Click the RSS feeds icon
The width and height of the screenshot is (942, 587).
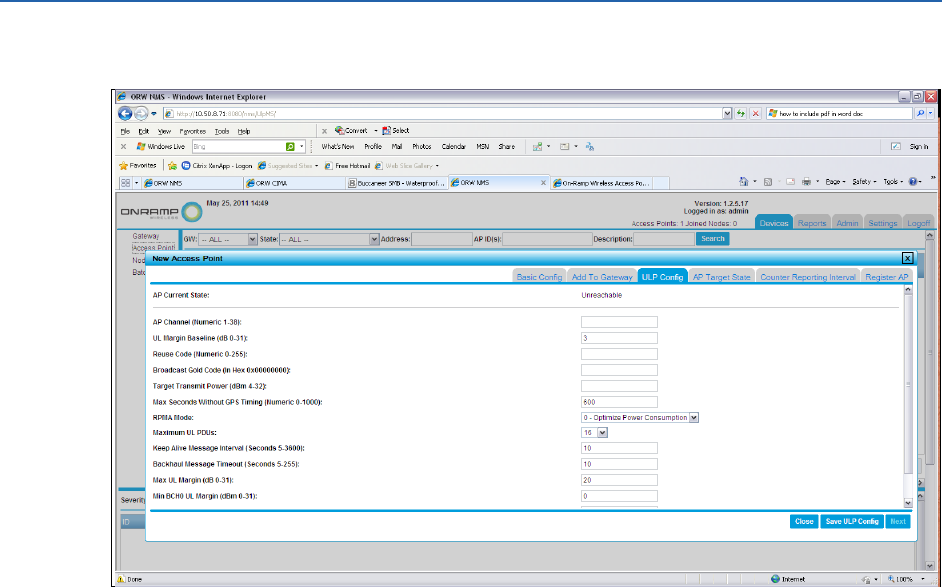click(768, 181)
